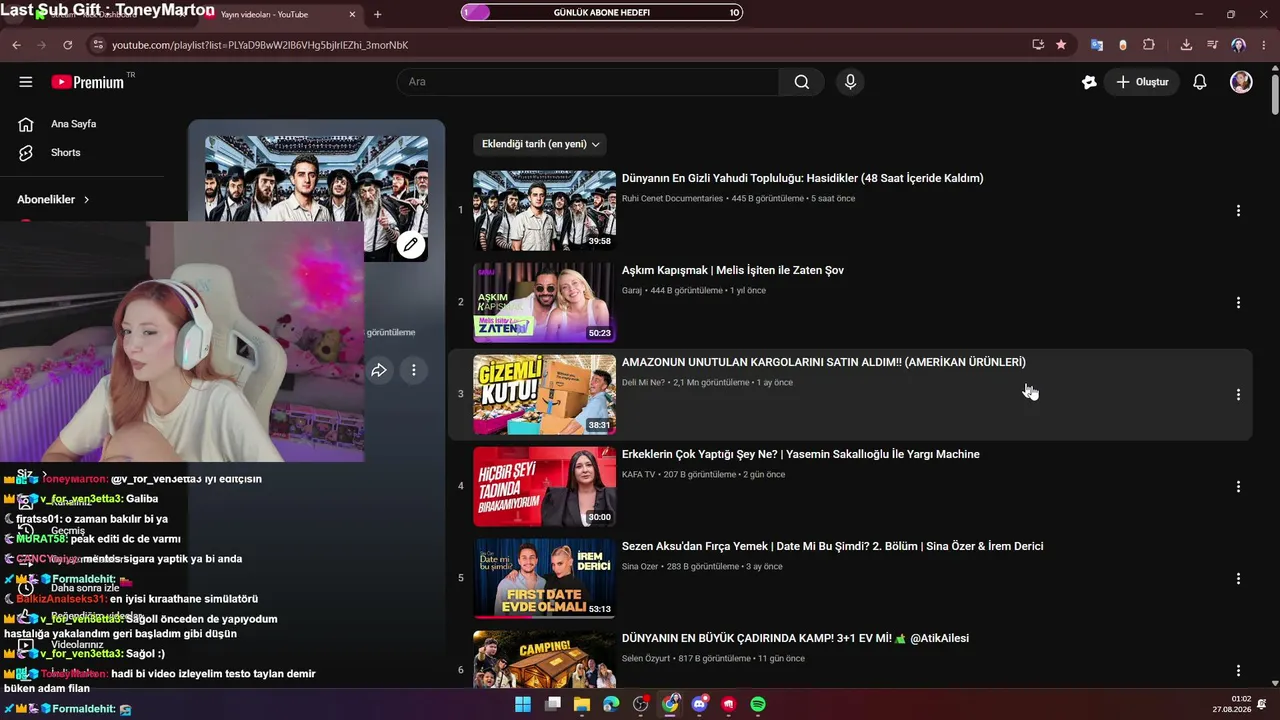Reload the page in the browser
Viewport: 1280px width, 720px height.
[68, 45]
